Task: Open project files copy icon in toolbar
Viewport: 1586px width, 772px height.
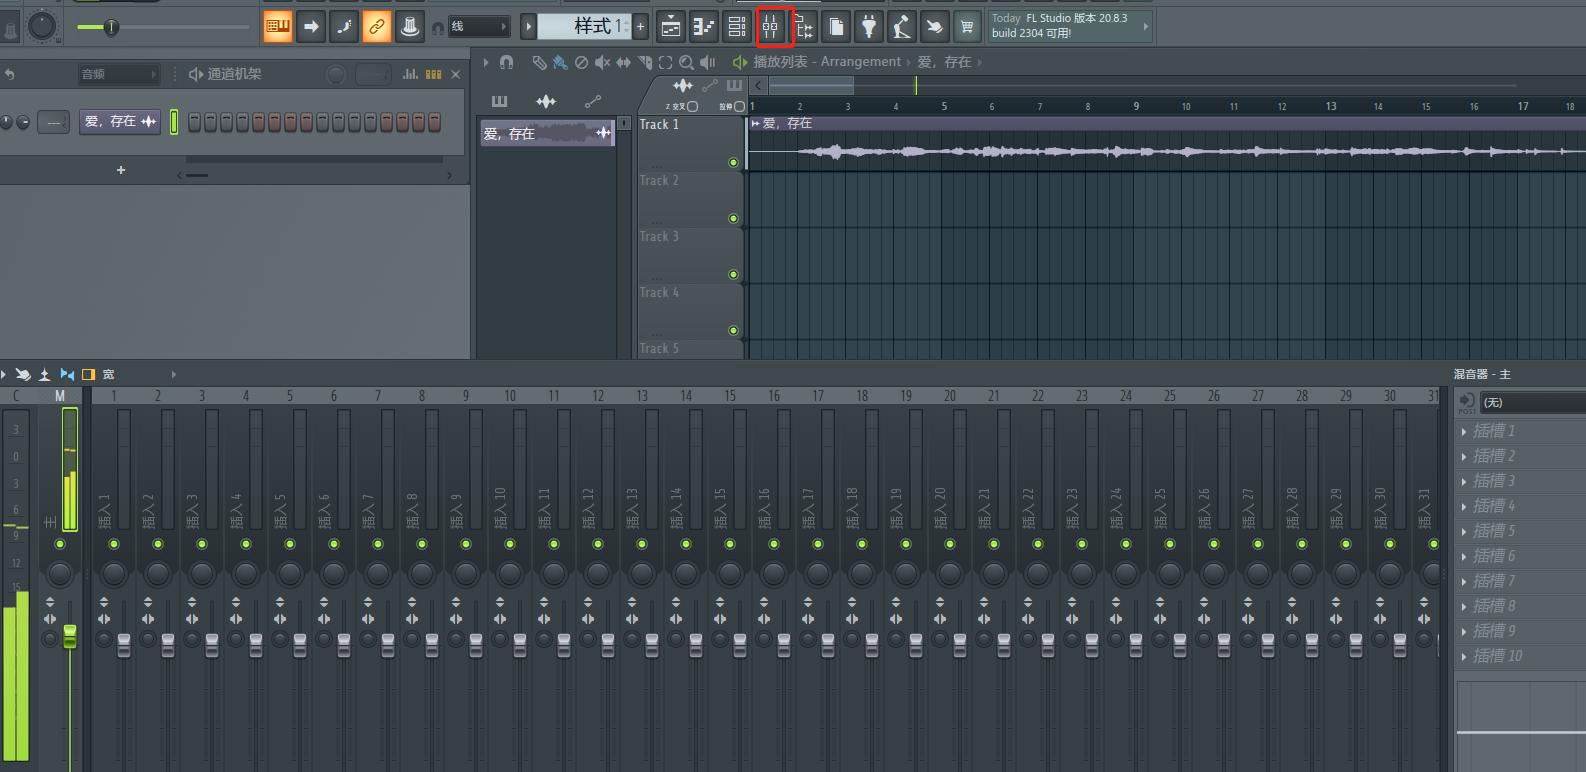Action: pyautogui.click(x=836, y=27)
